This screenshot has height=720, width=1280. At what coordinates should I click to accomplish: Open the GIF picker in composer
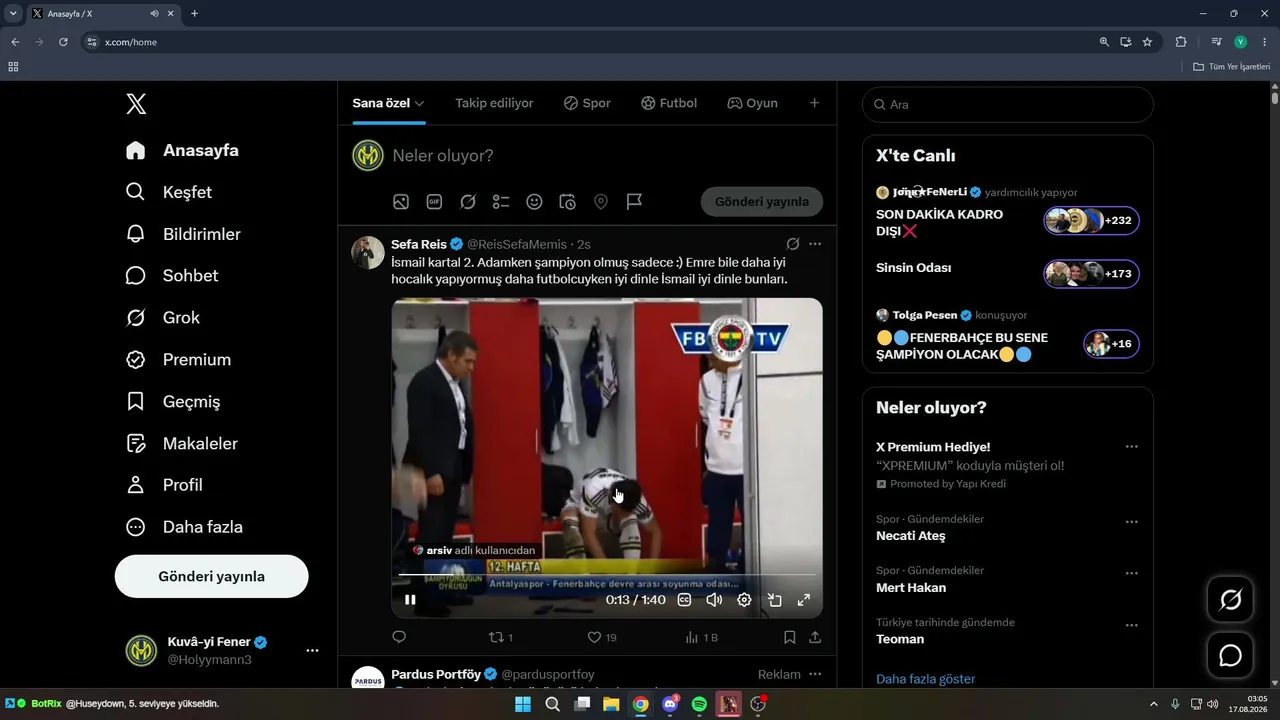(x=434, y=202)
